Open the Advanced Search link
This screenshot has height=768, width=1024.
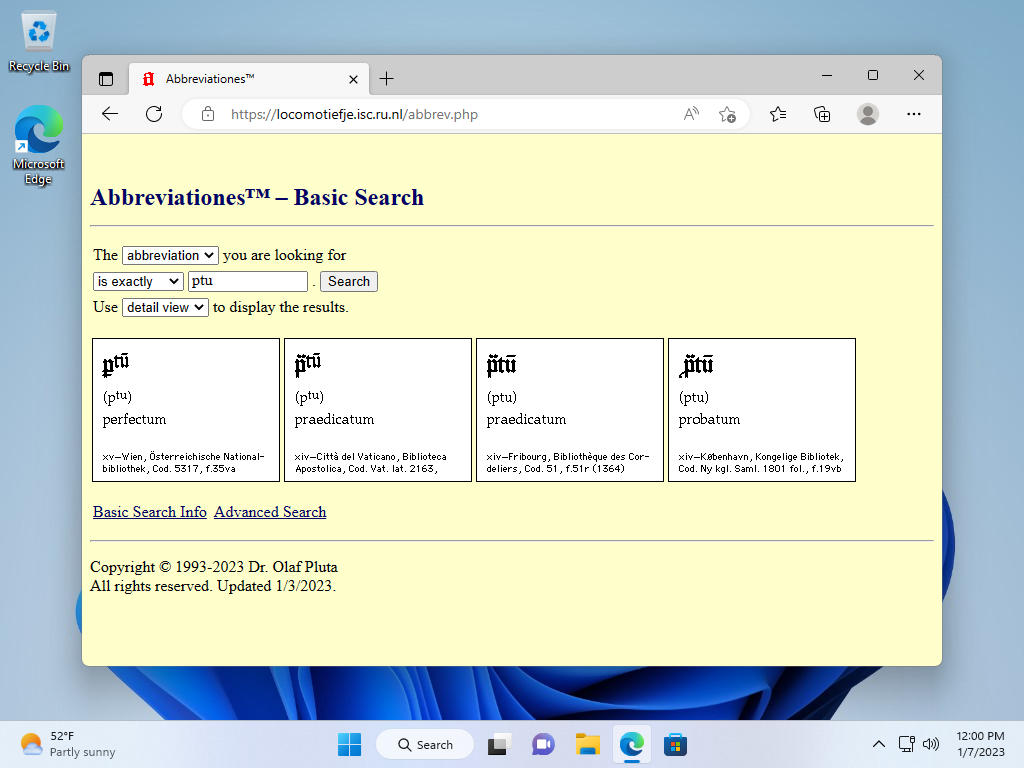[269, 512]
